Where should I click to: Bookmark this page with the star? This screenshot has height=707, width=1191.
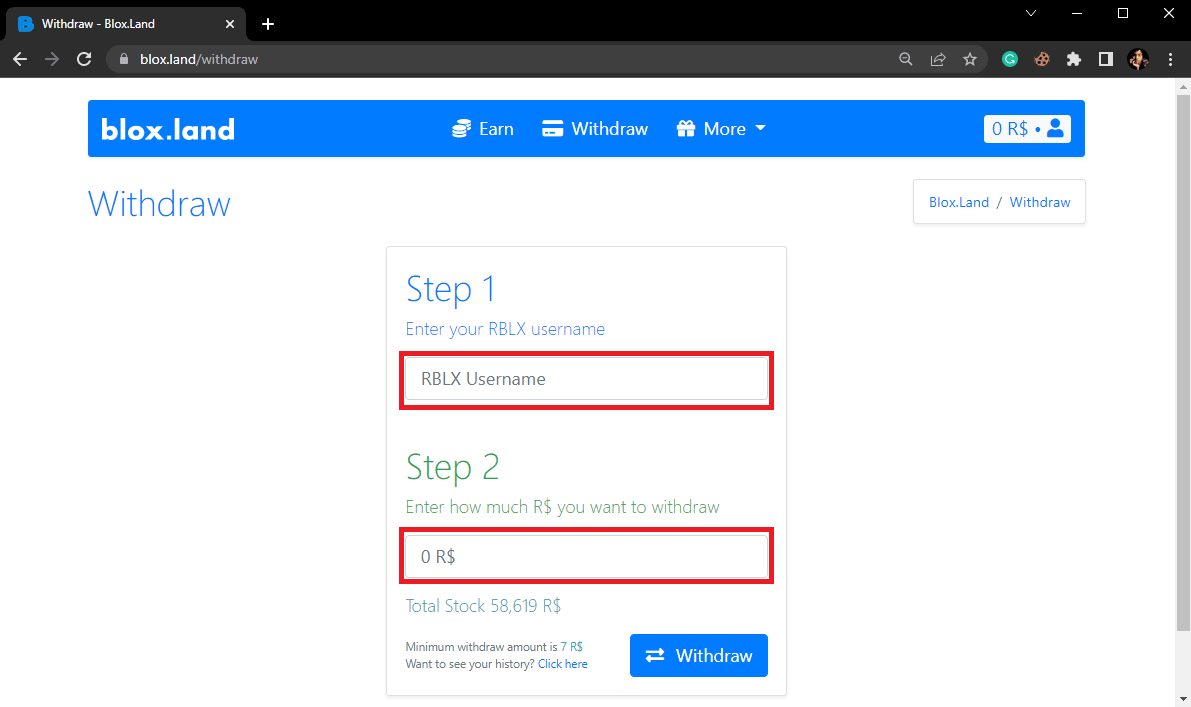tap(970, 59)
